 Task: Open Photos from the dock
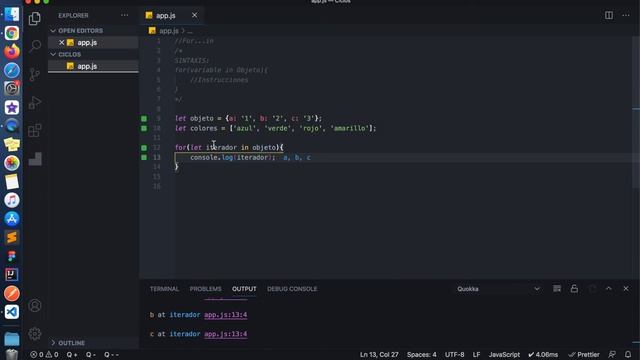pos(12,163)
